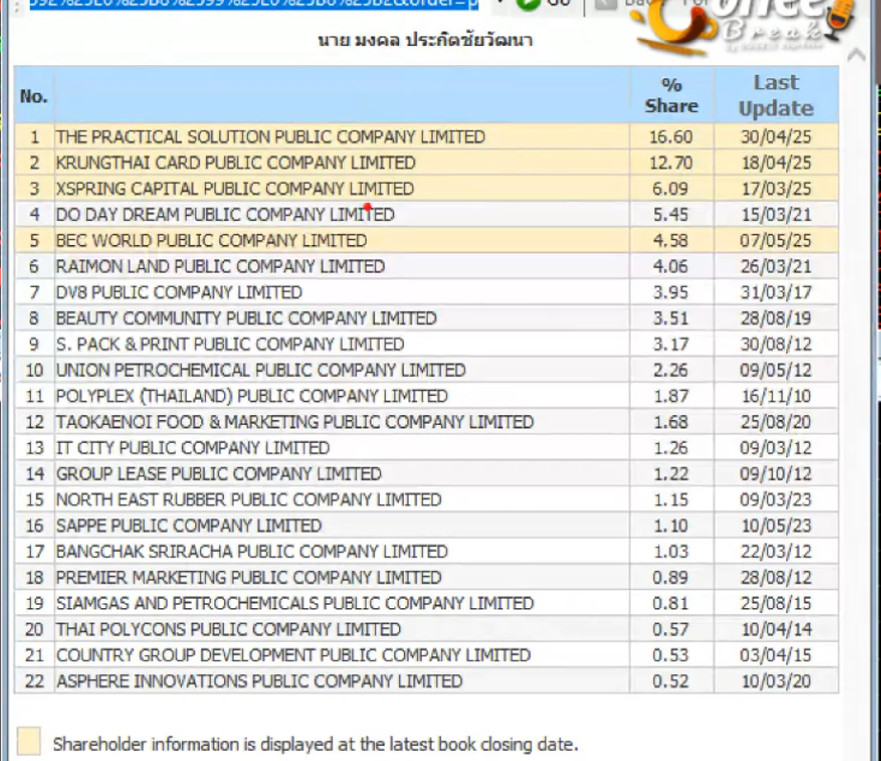The width and height of the screenshot is (881, 761).
Task: Select the 25/08/15 update date
Action: pyautogui.click(x=776, y=603)
